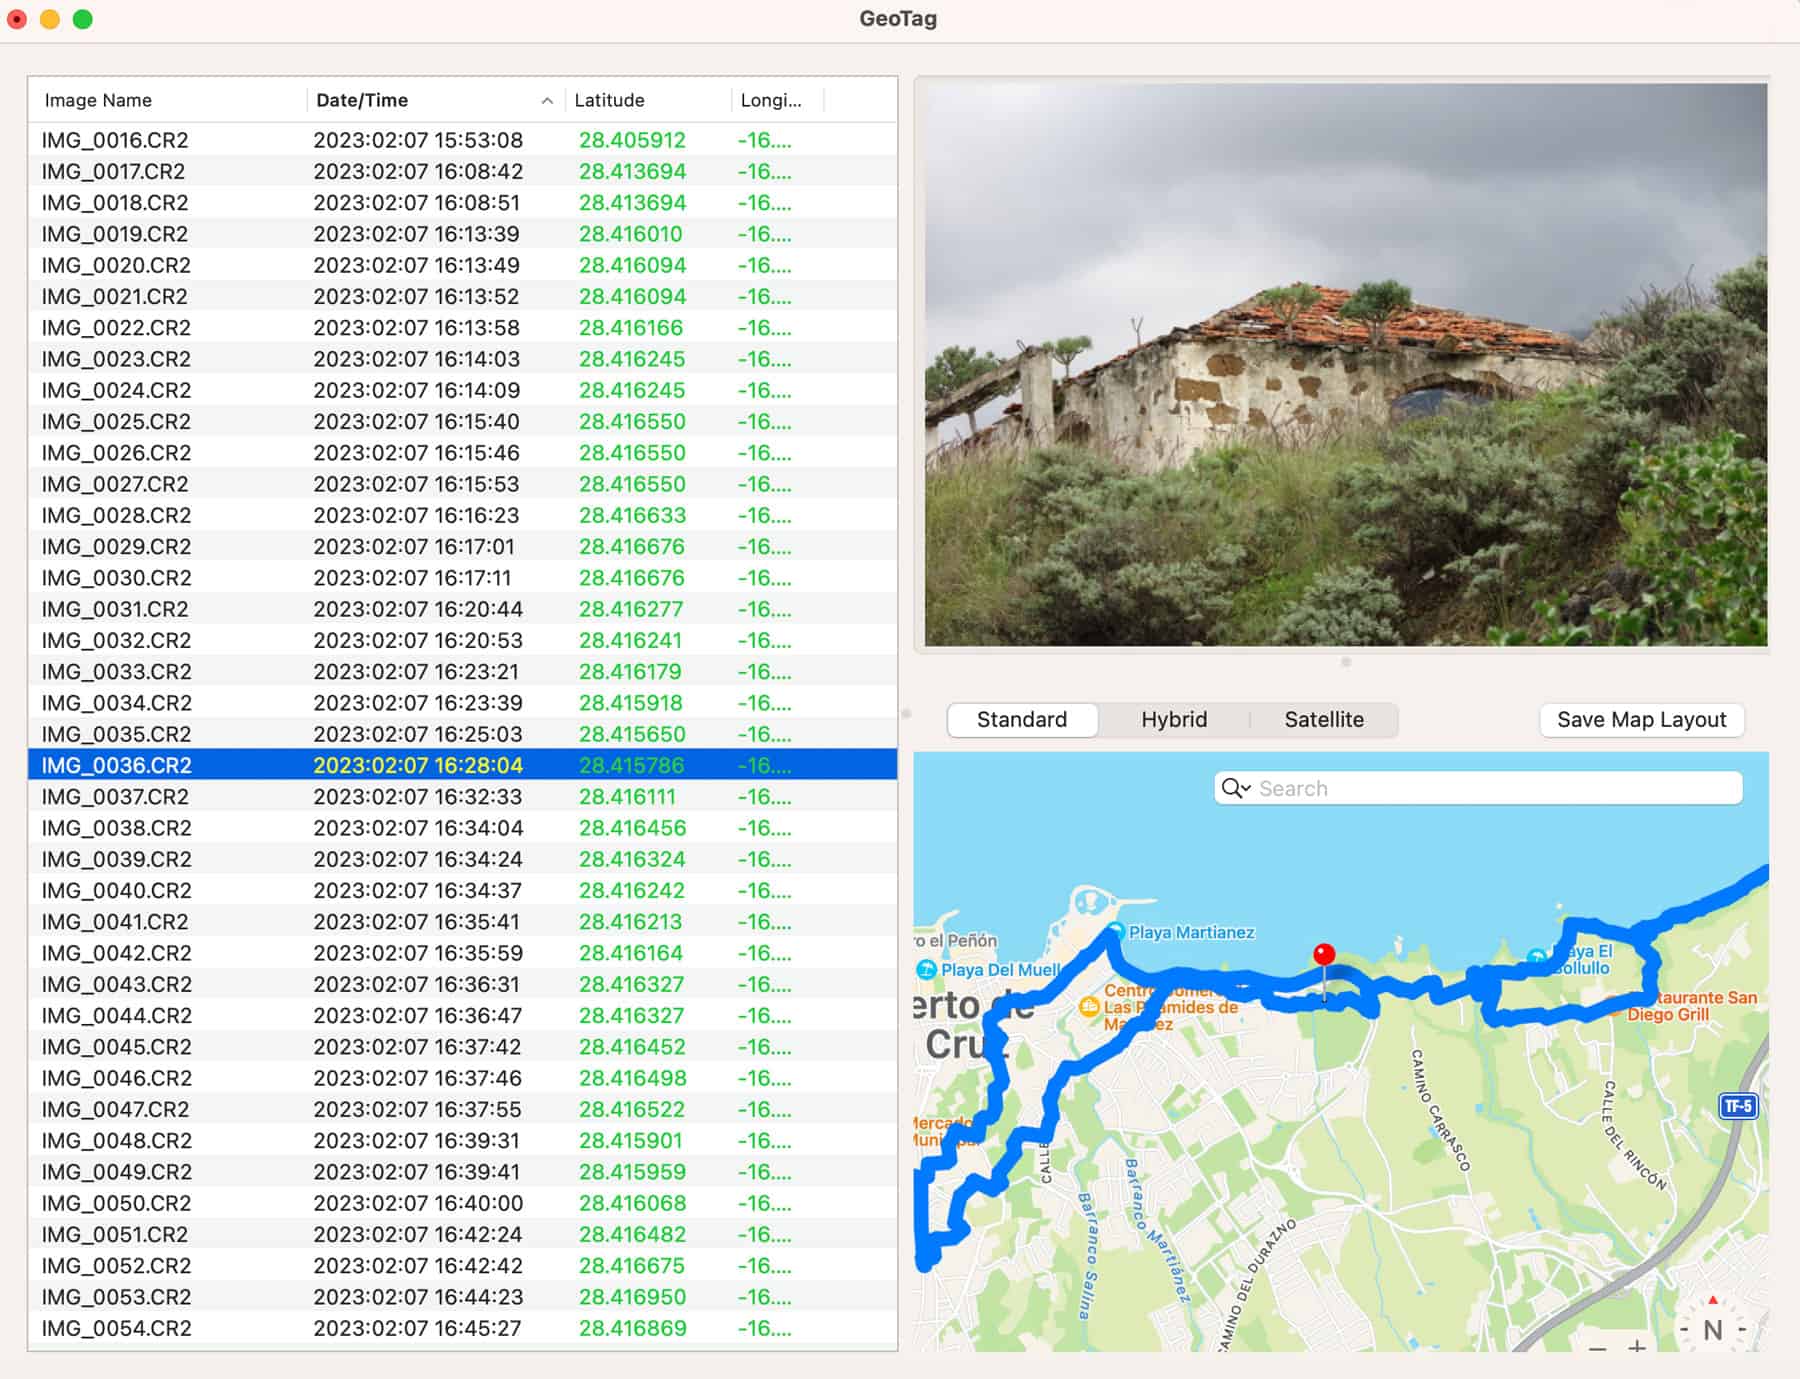The height and width of the screenshot is (1379, 1800).
Task: Click the Playa Martianez beach icon
Action: click(x=1116, y=932)
